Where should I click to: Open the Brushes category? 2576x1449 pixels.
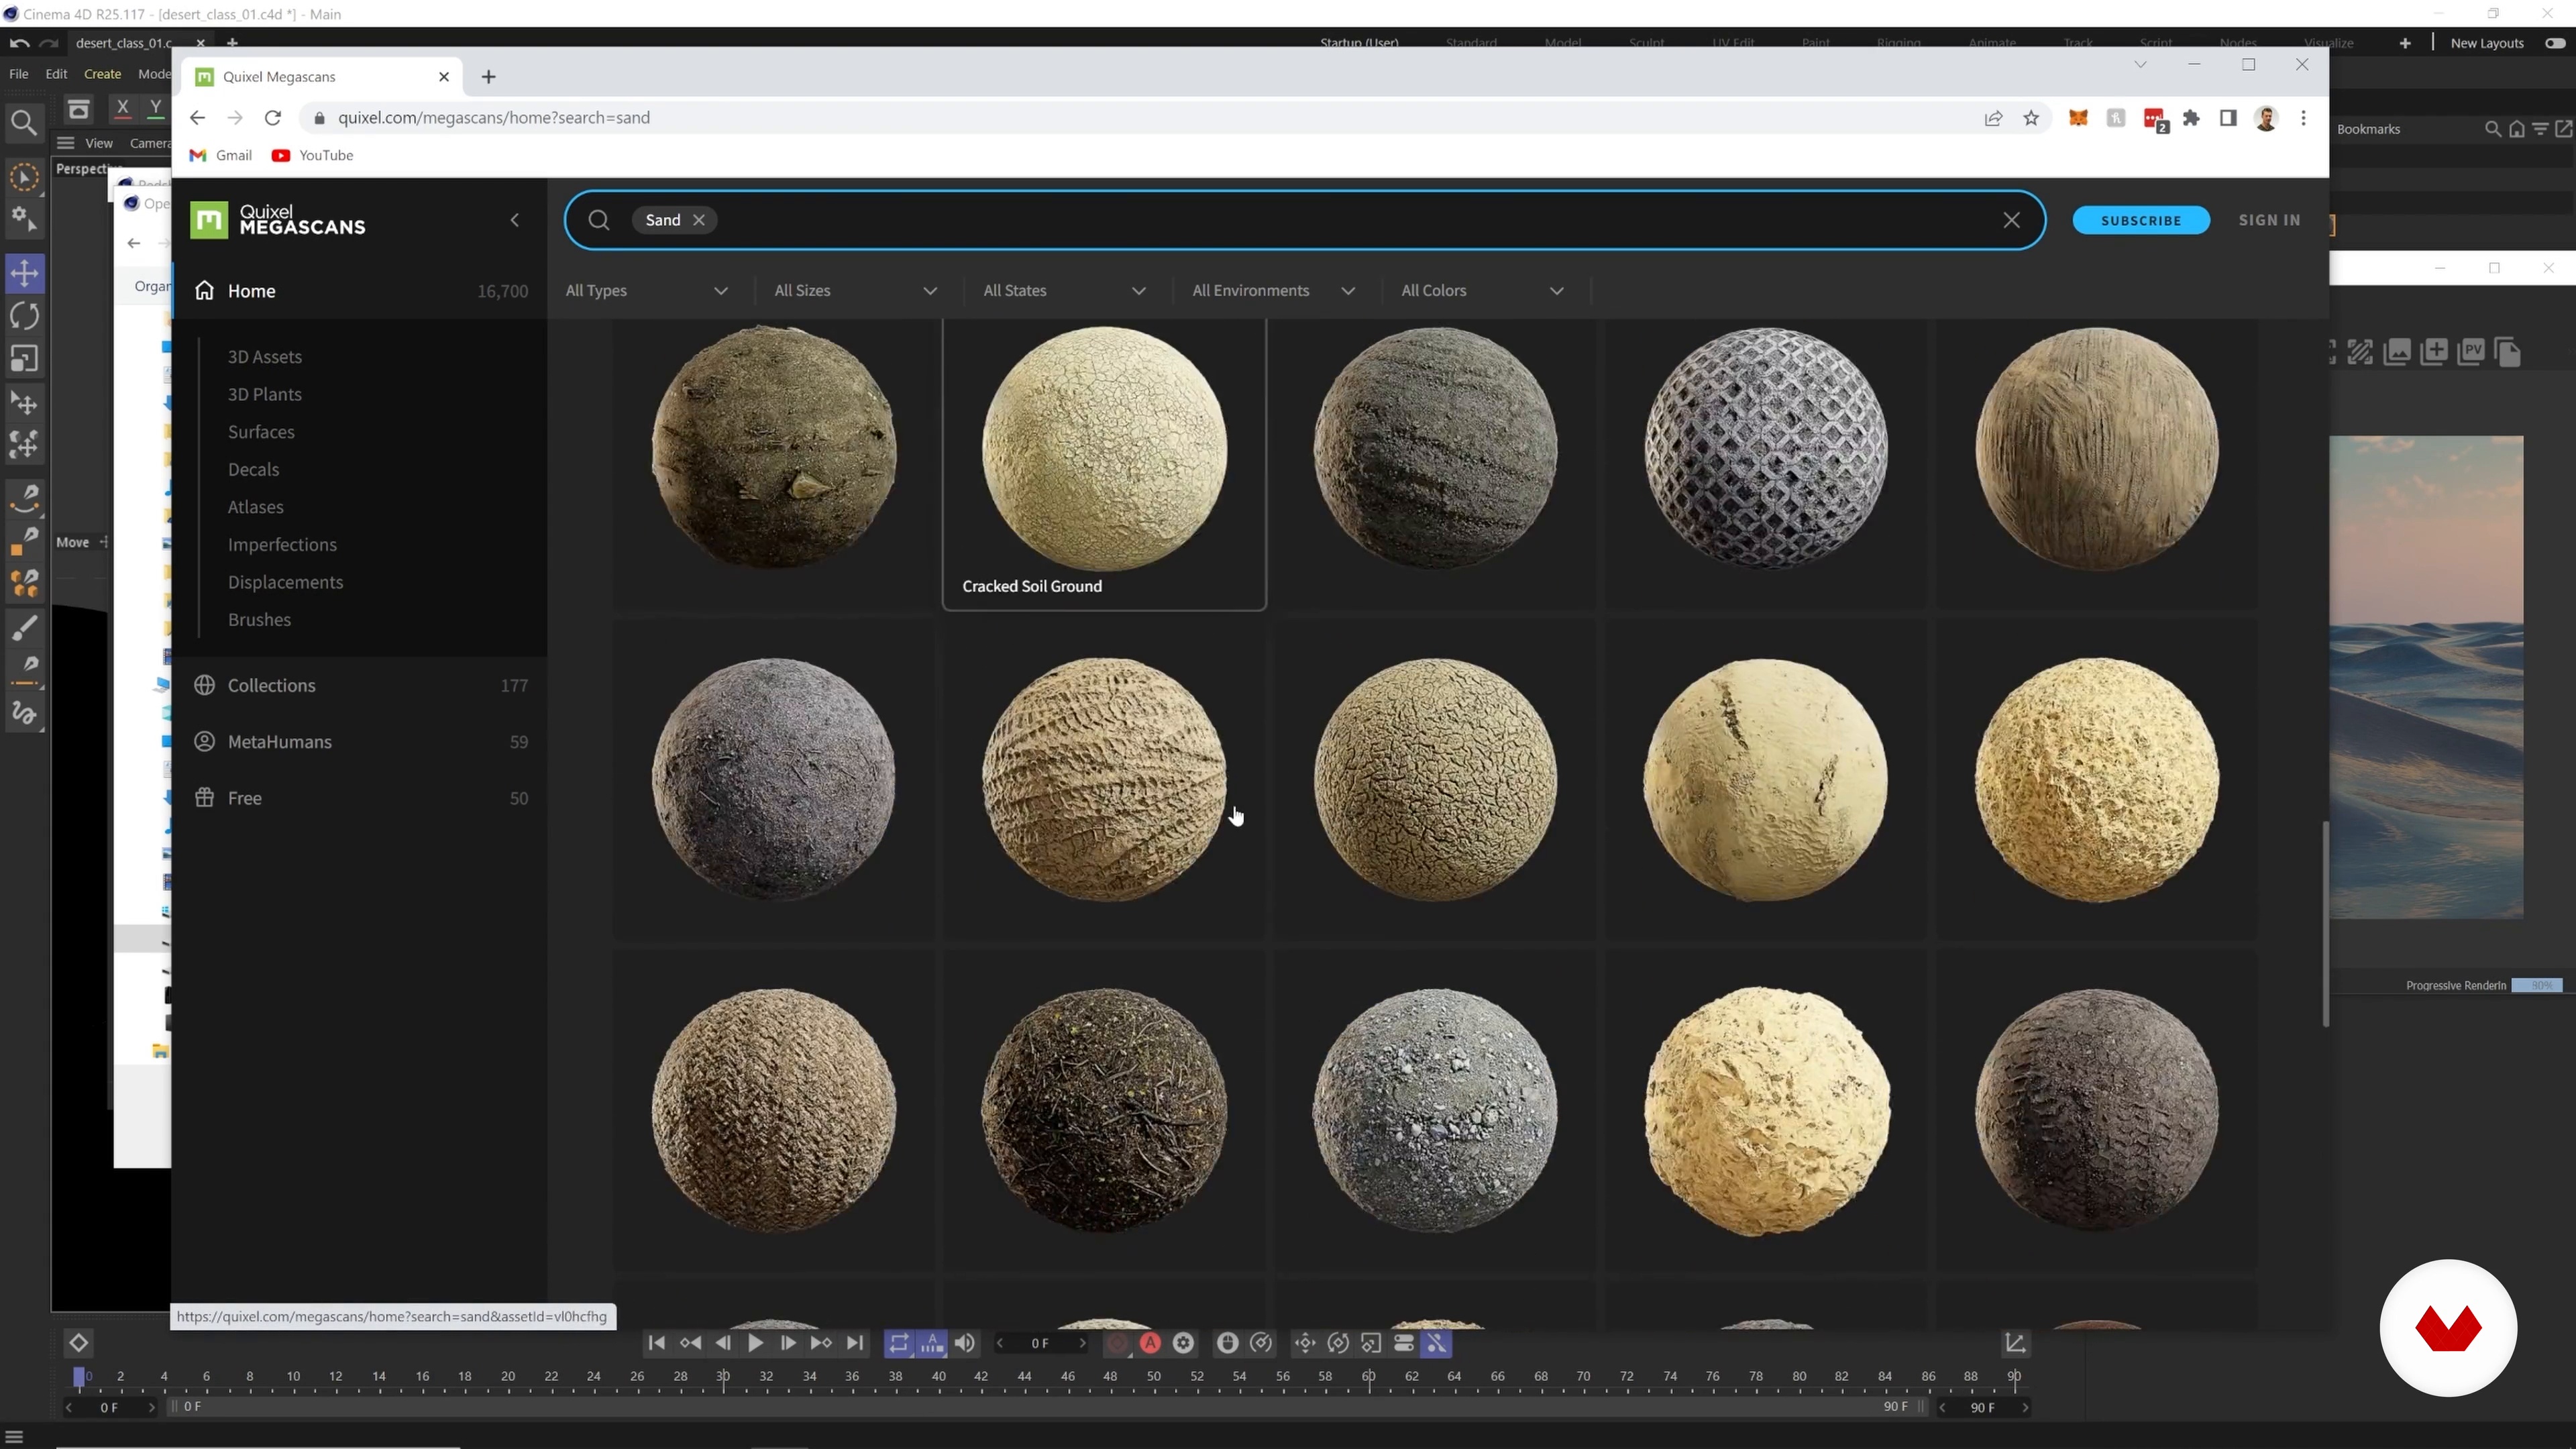259,620
